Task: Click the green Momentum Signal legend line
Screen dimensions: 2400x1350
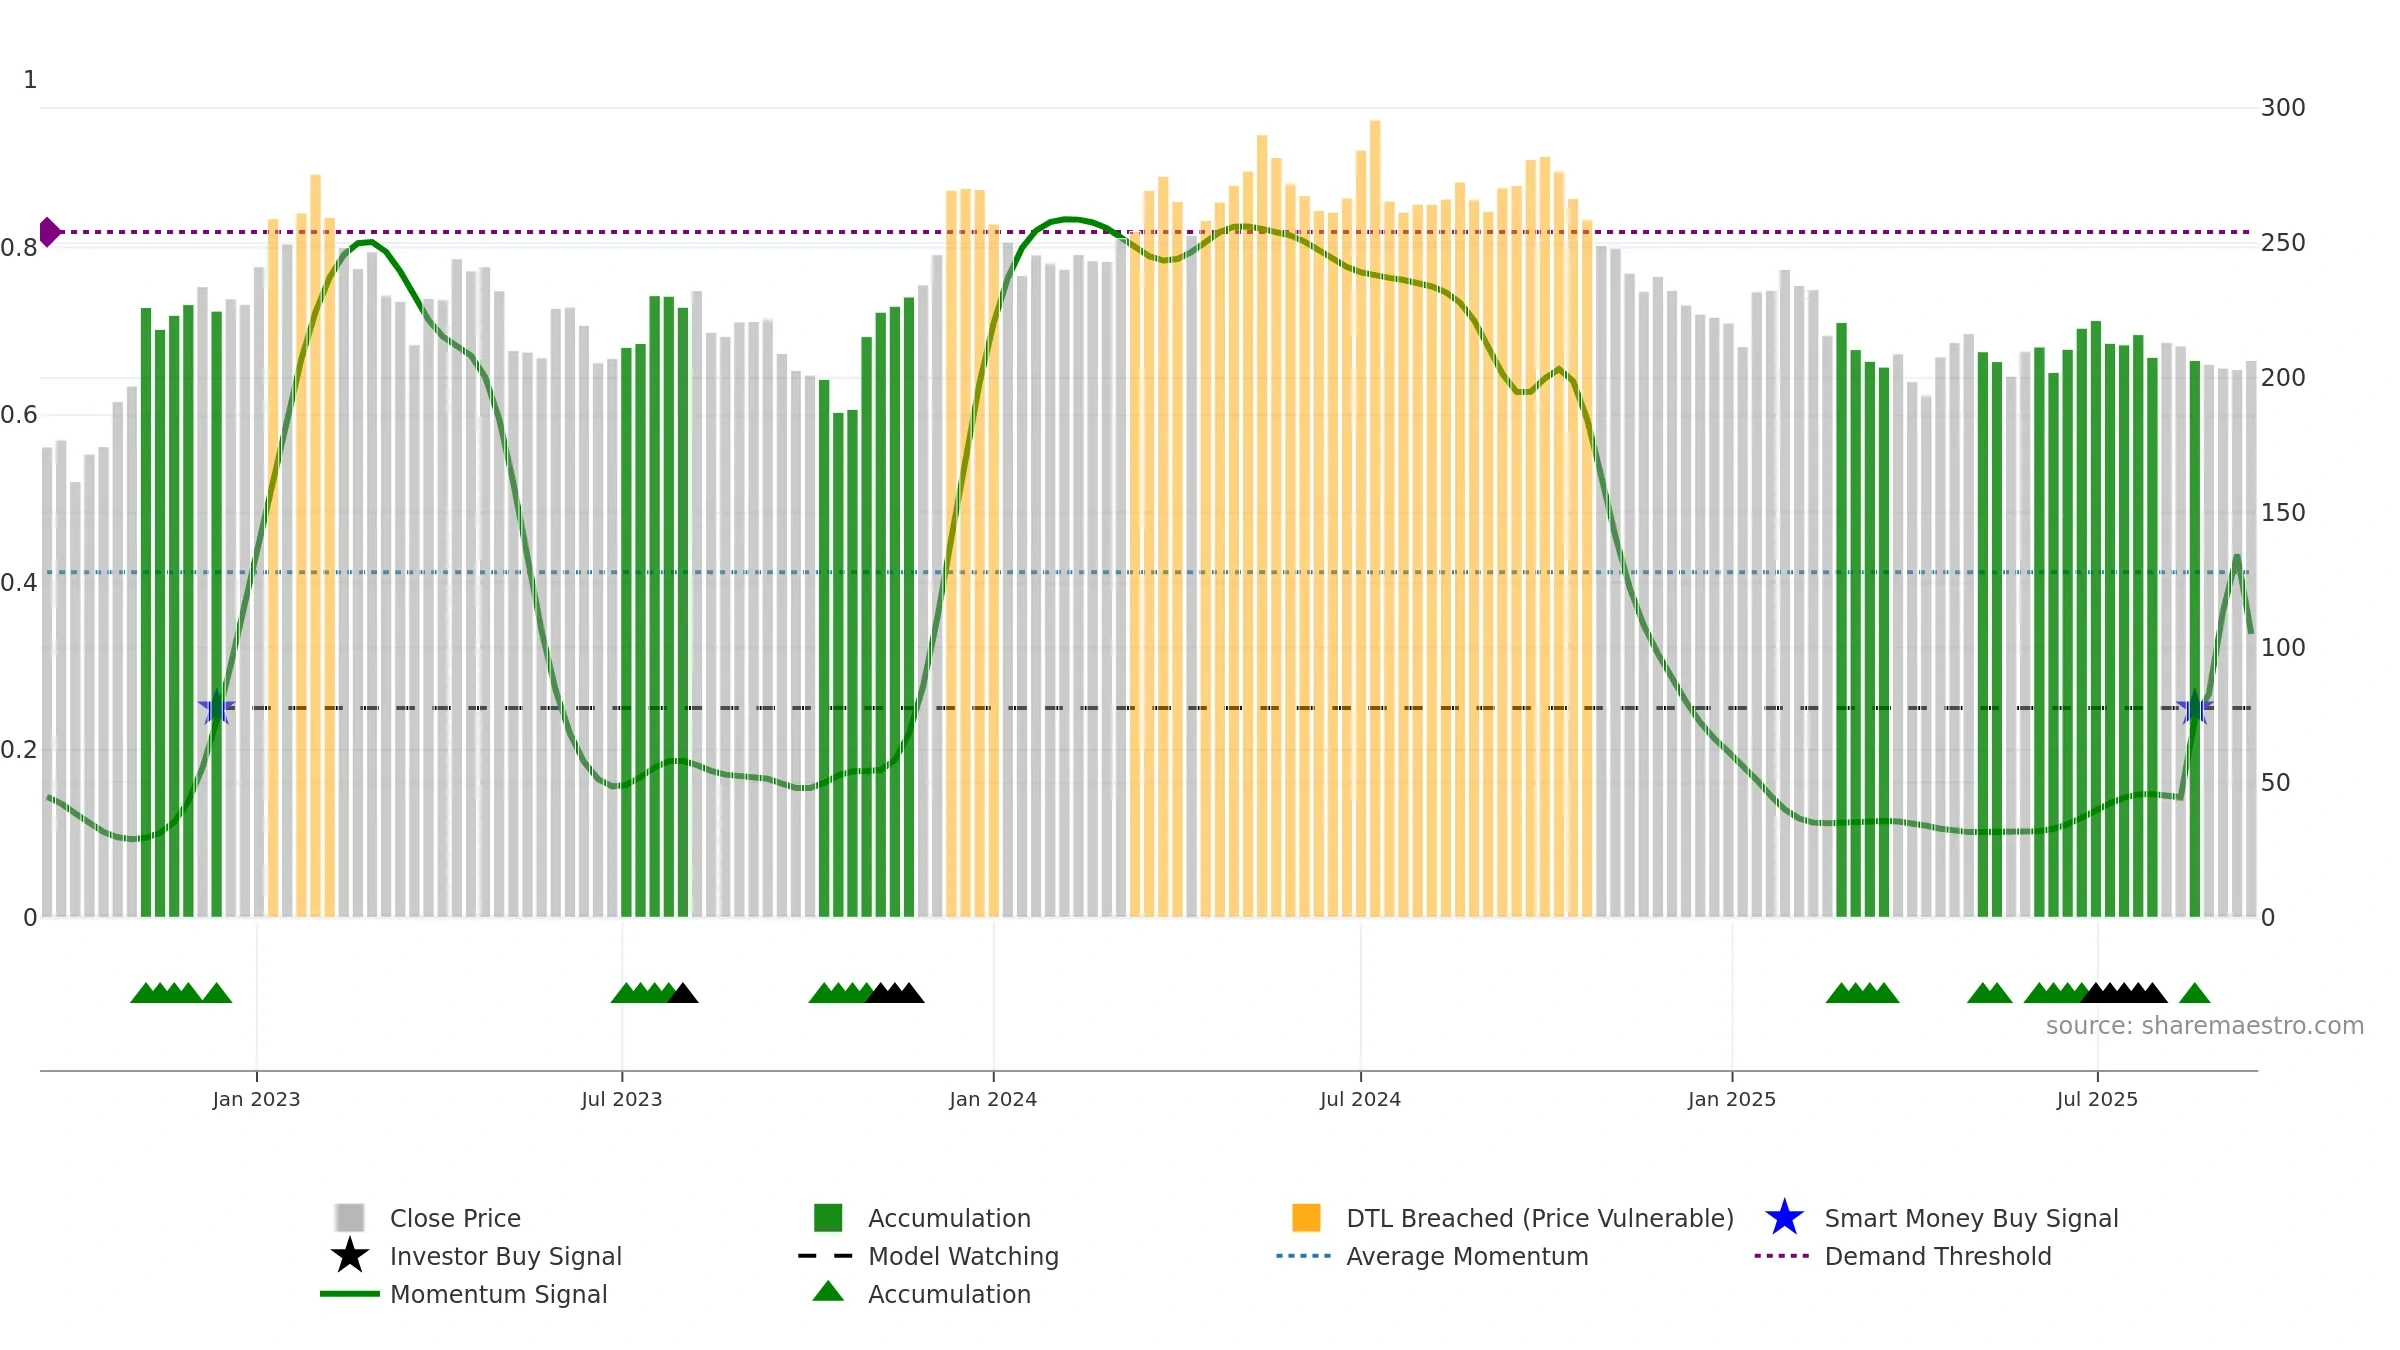Action: (x=350, y=1294)
